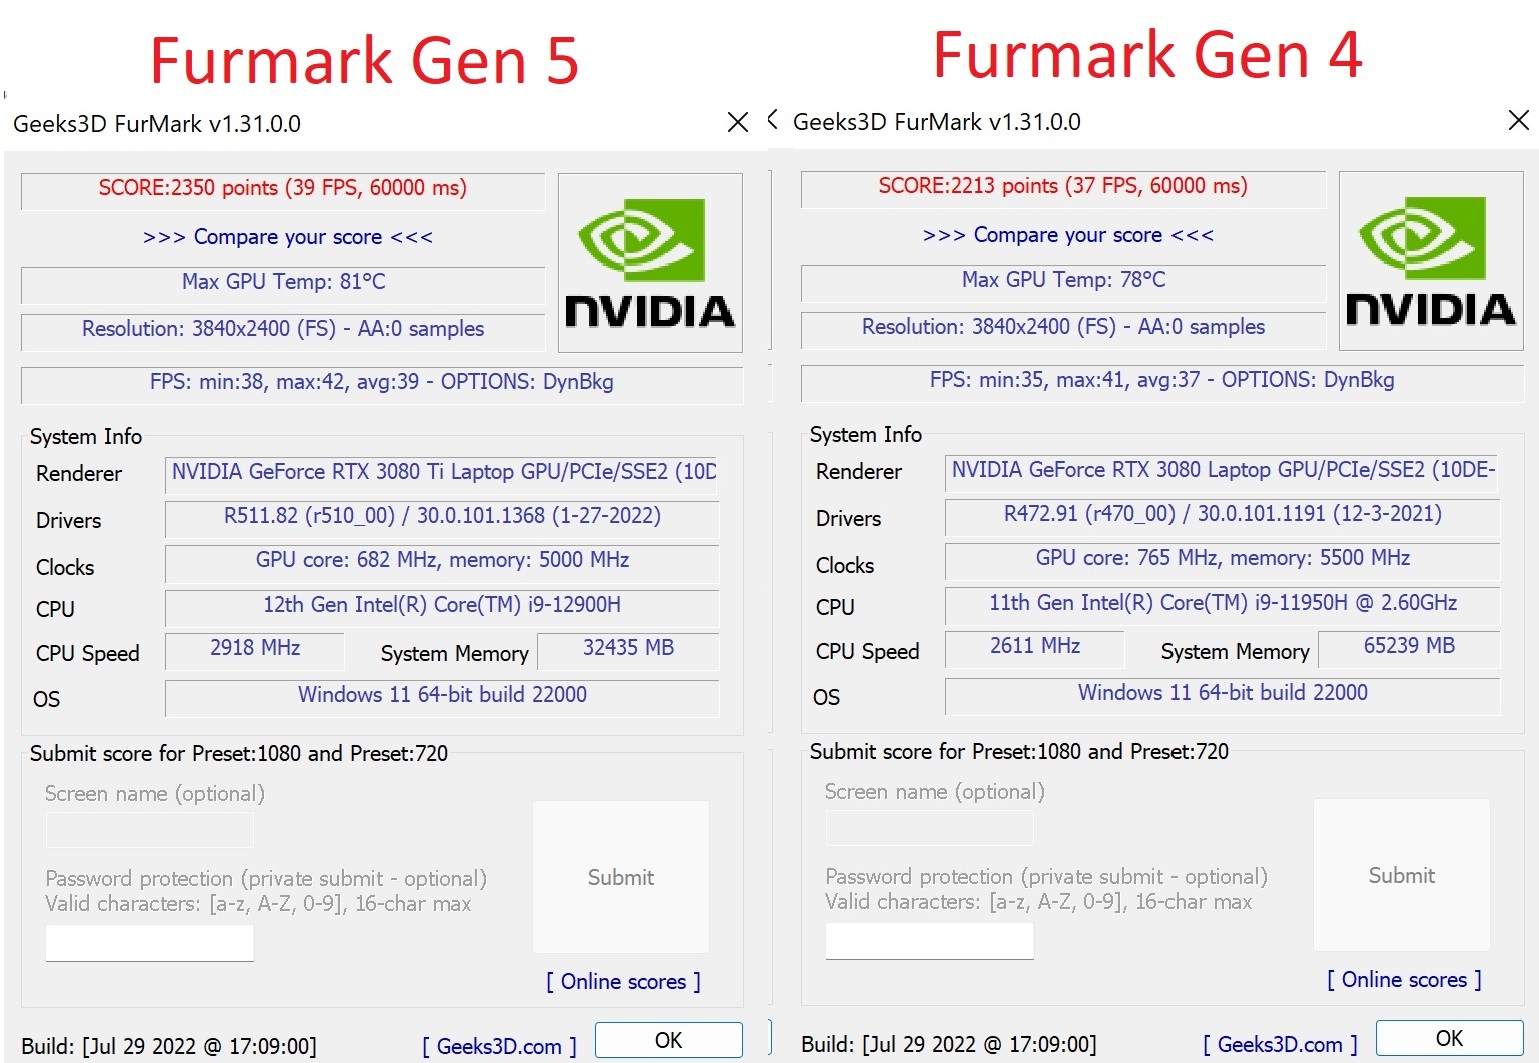The image size is (1539, 1063).
Task: Click the Build date text in left window
Action: tap(169, 1046)
